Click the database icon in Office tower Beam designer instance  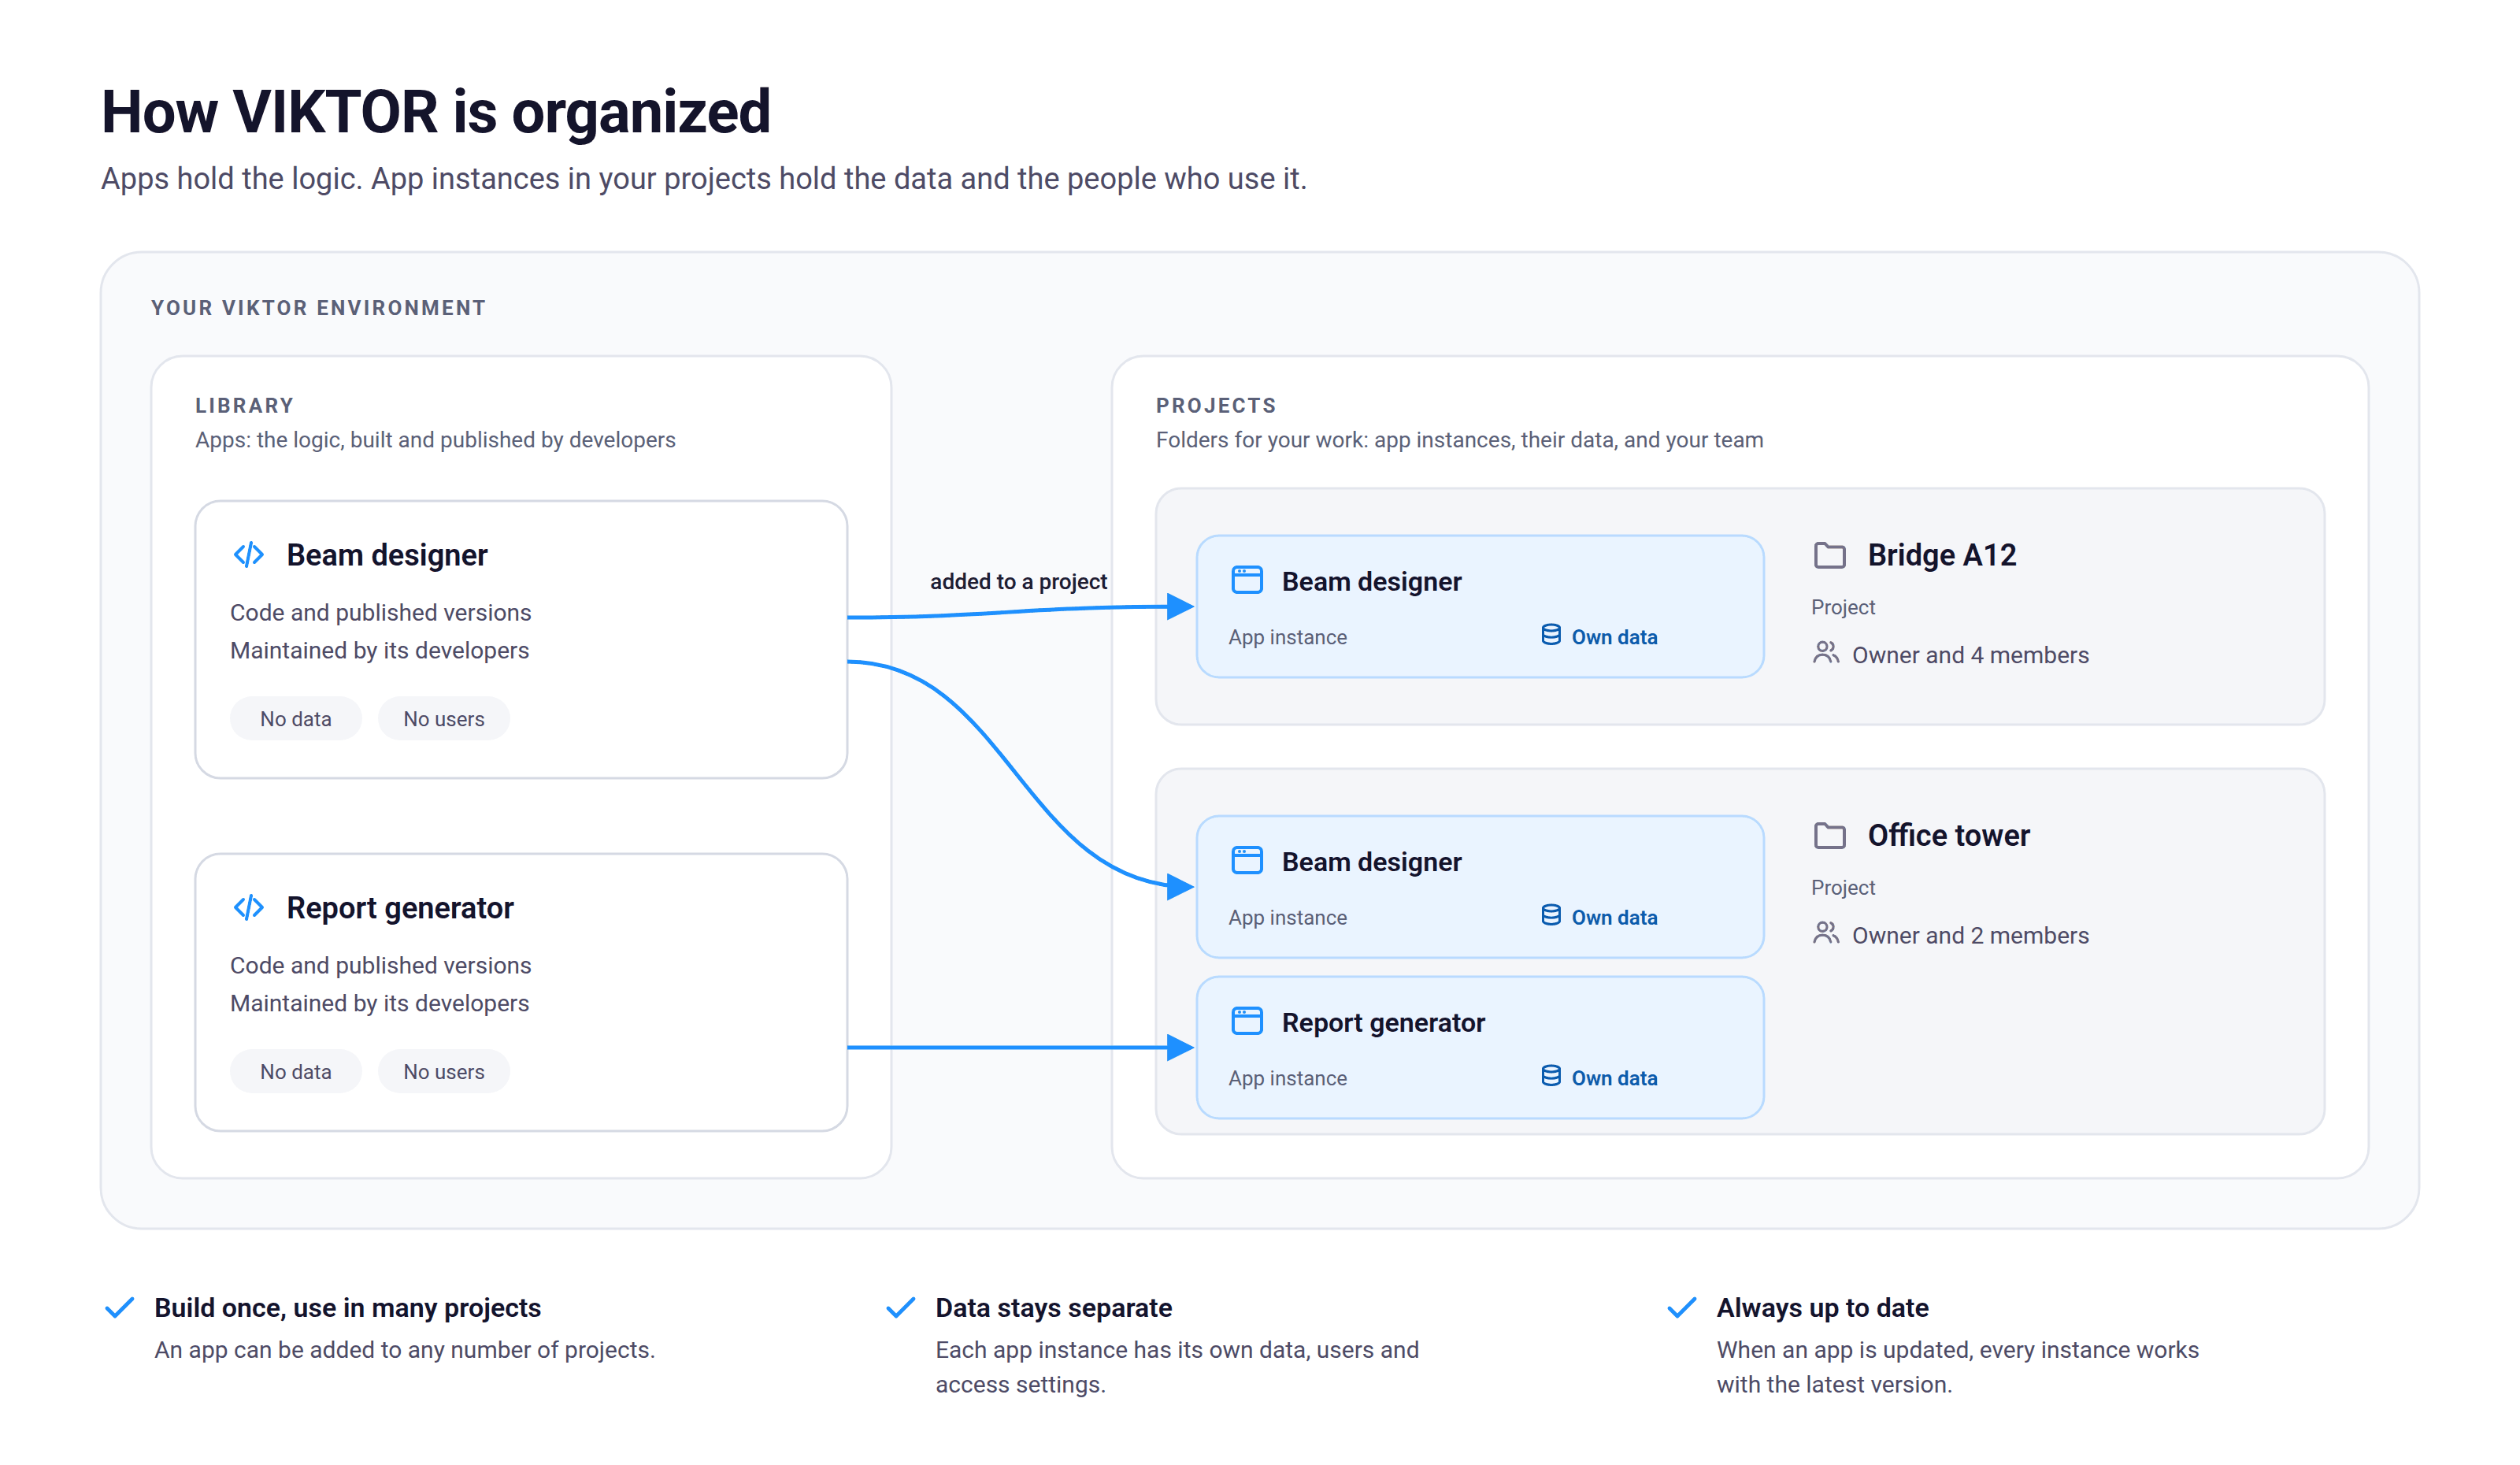click(1551, 915)
